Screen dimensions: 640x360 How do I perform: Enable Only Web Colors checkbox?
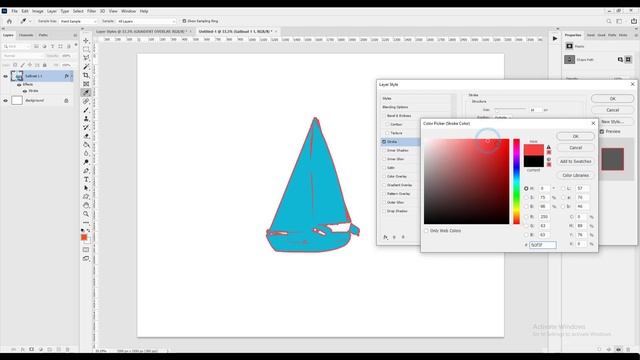coord(426,231)
